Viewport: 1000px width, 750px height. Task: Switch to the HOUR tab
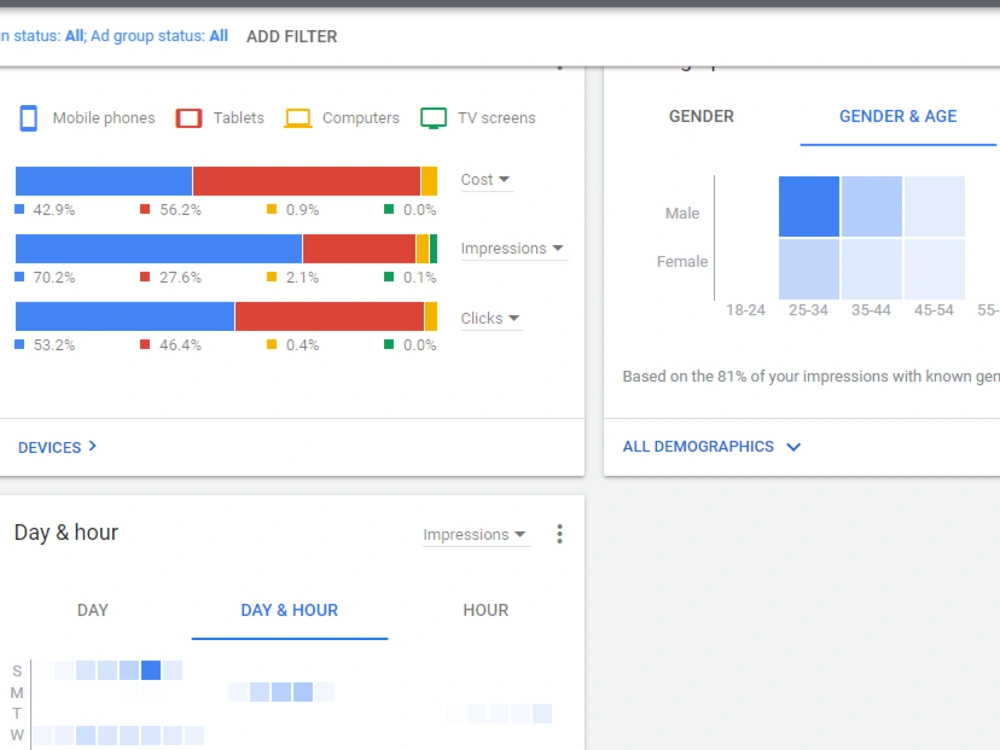click(485, 610)
